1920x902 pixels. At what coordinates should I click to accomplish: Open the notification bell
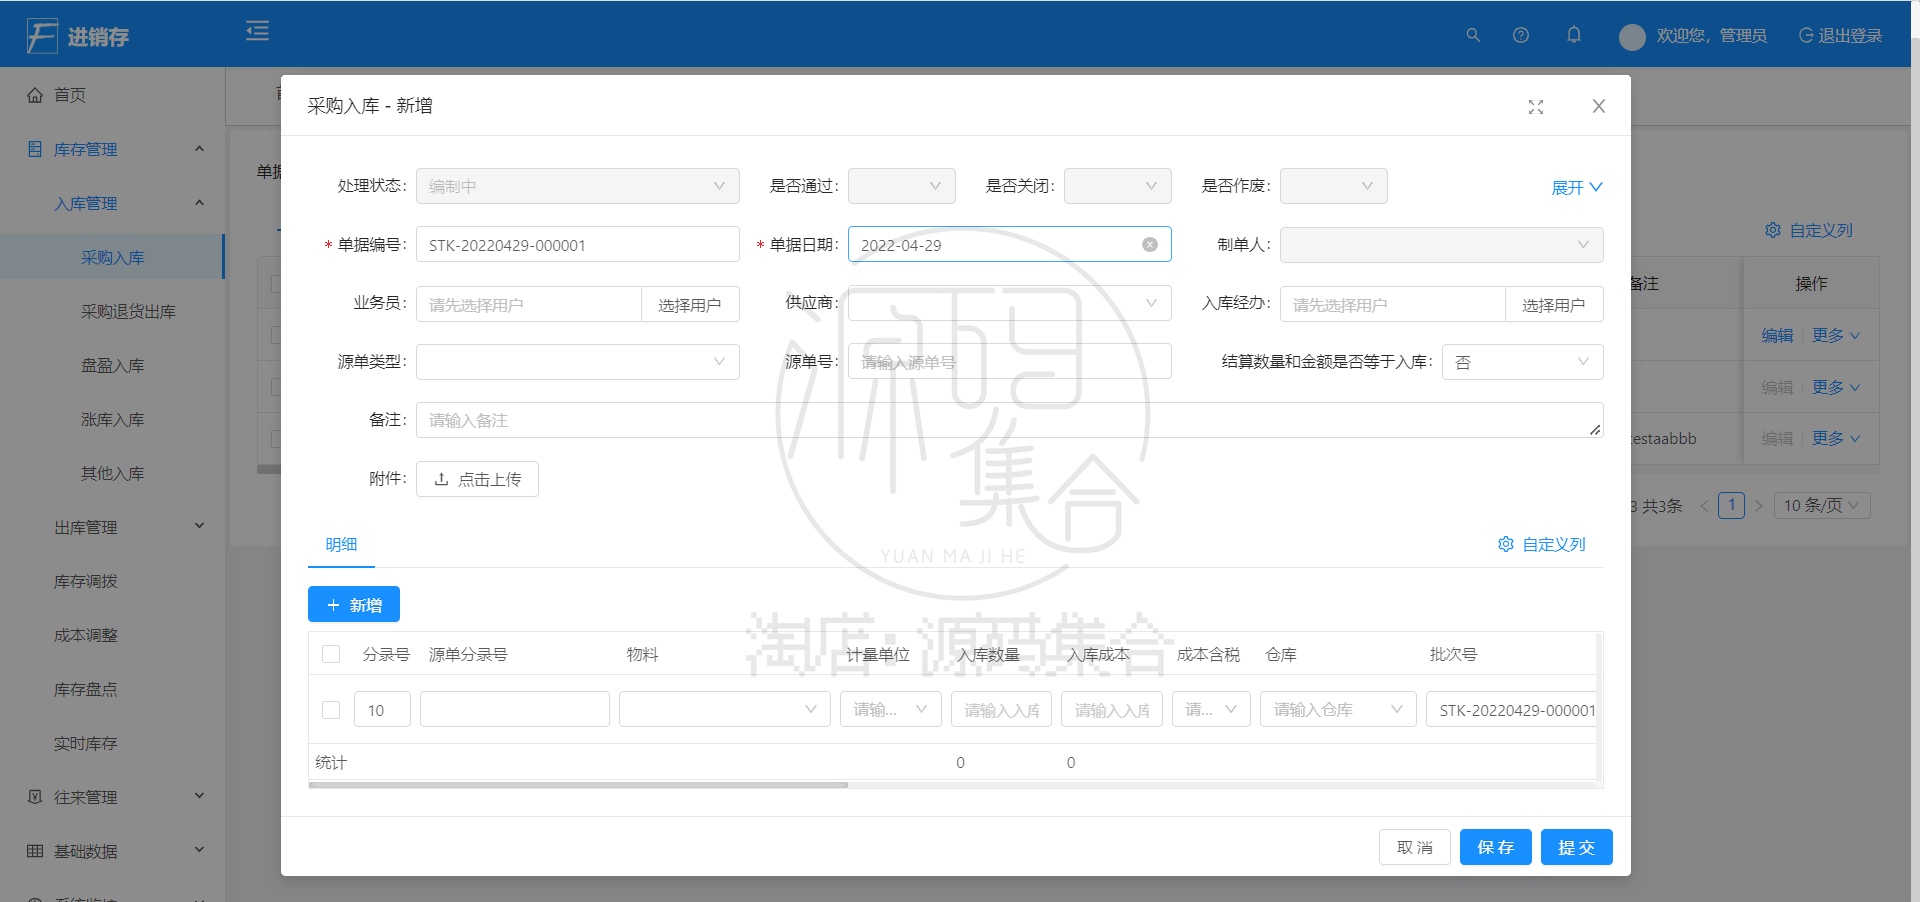[x=1574, y=35]
